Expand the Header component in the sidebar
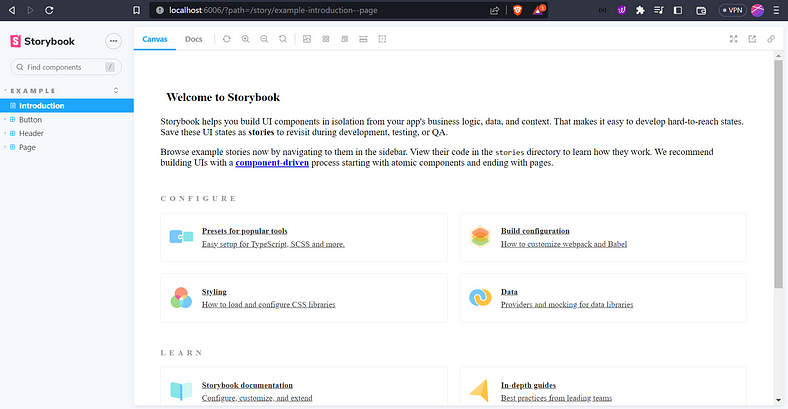Viewport: 788px width, 409px height. point(31,133)
